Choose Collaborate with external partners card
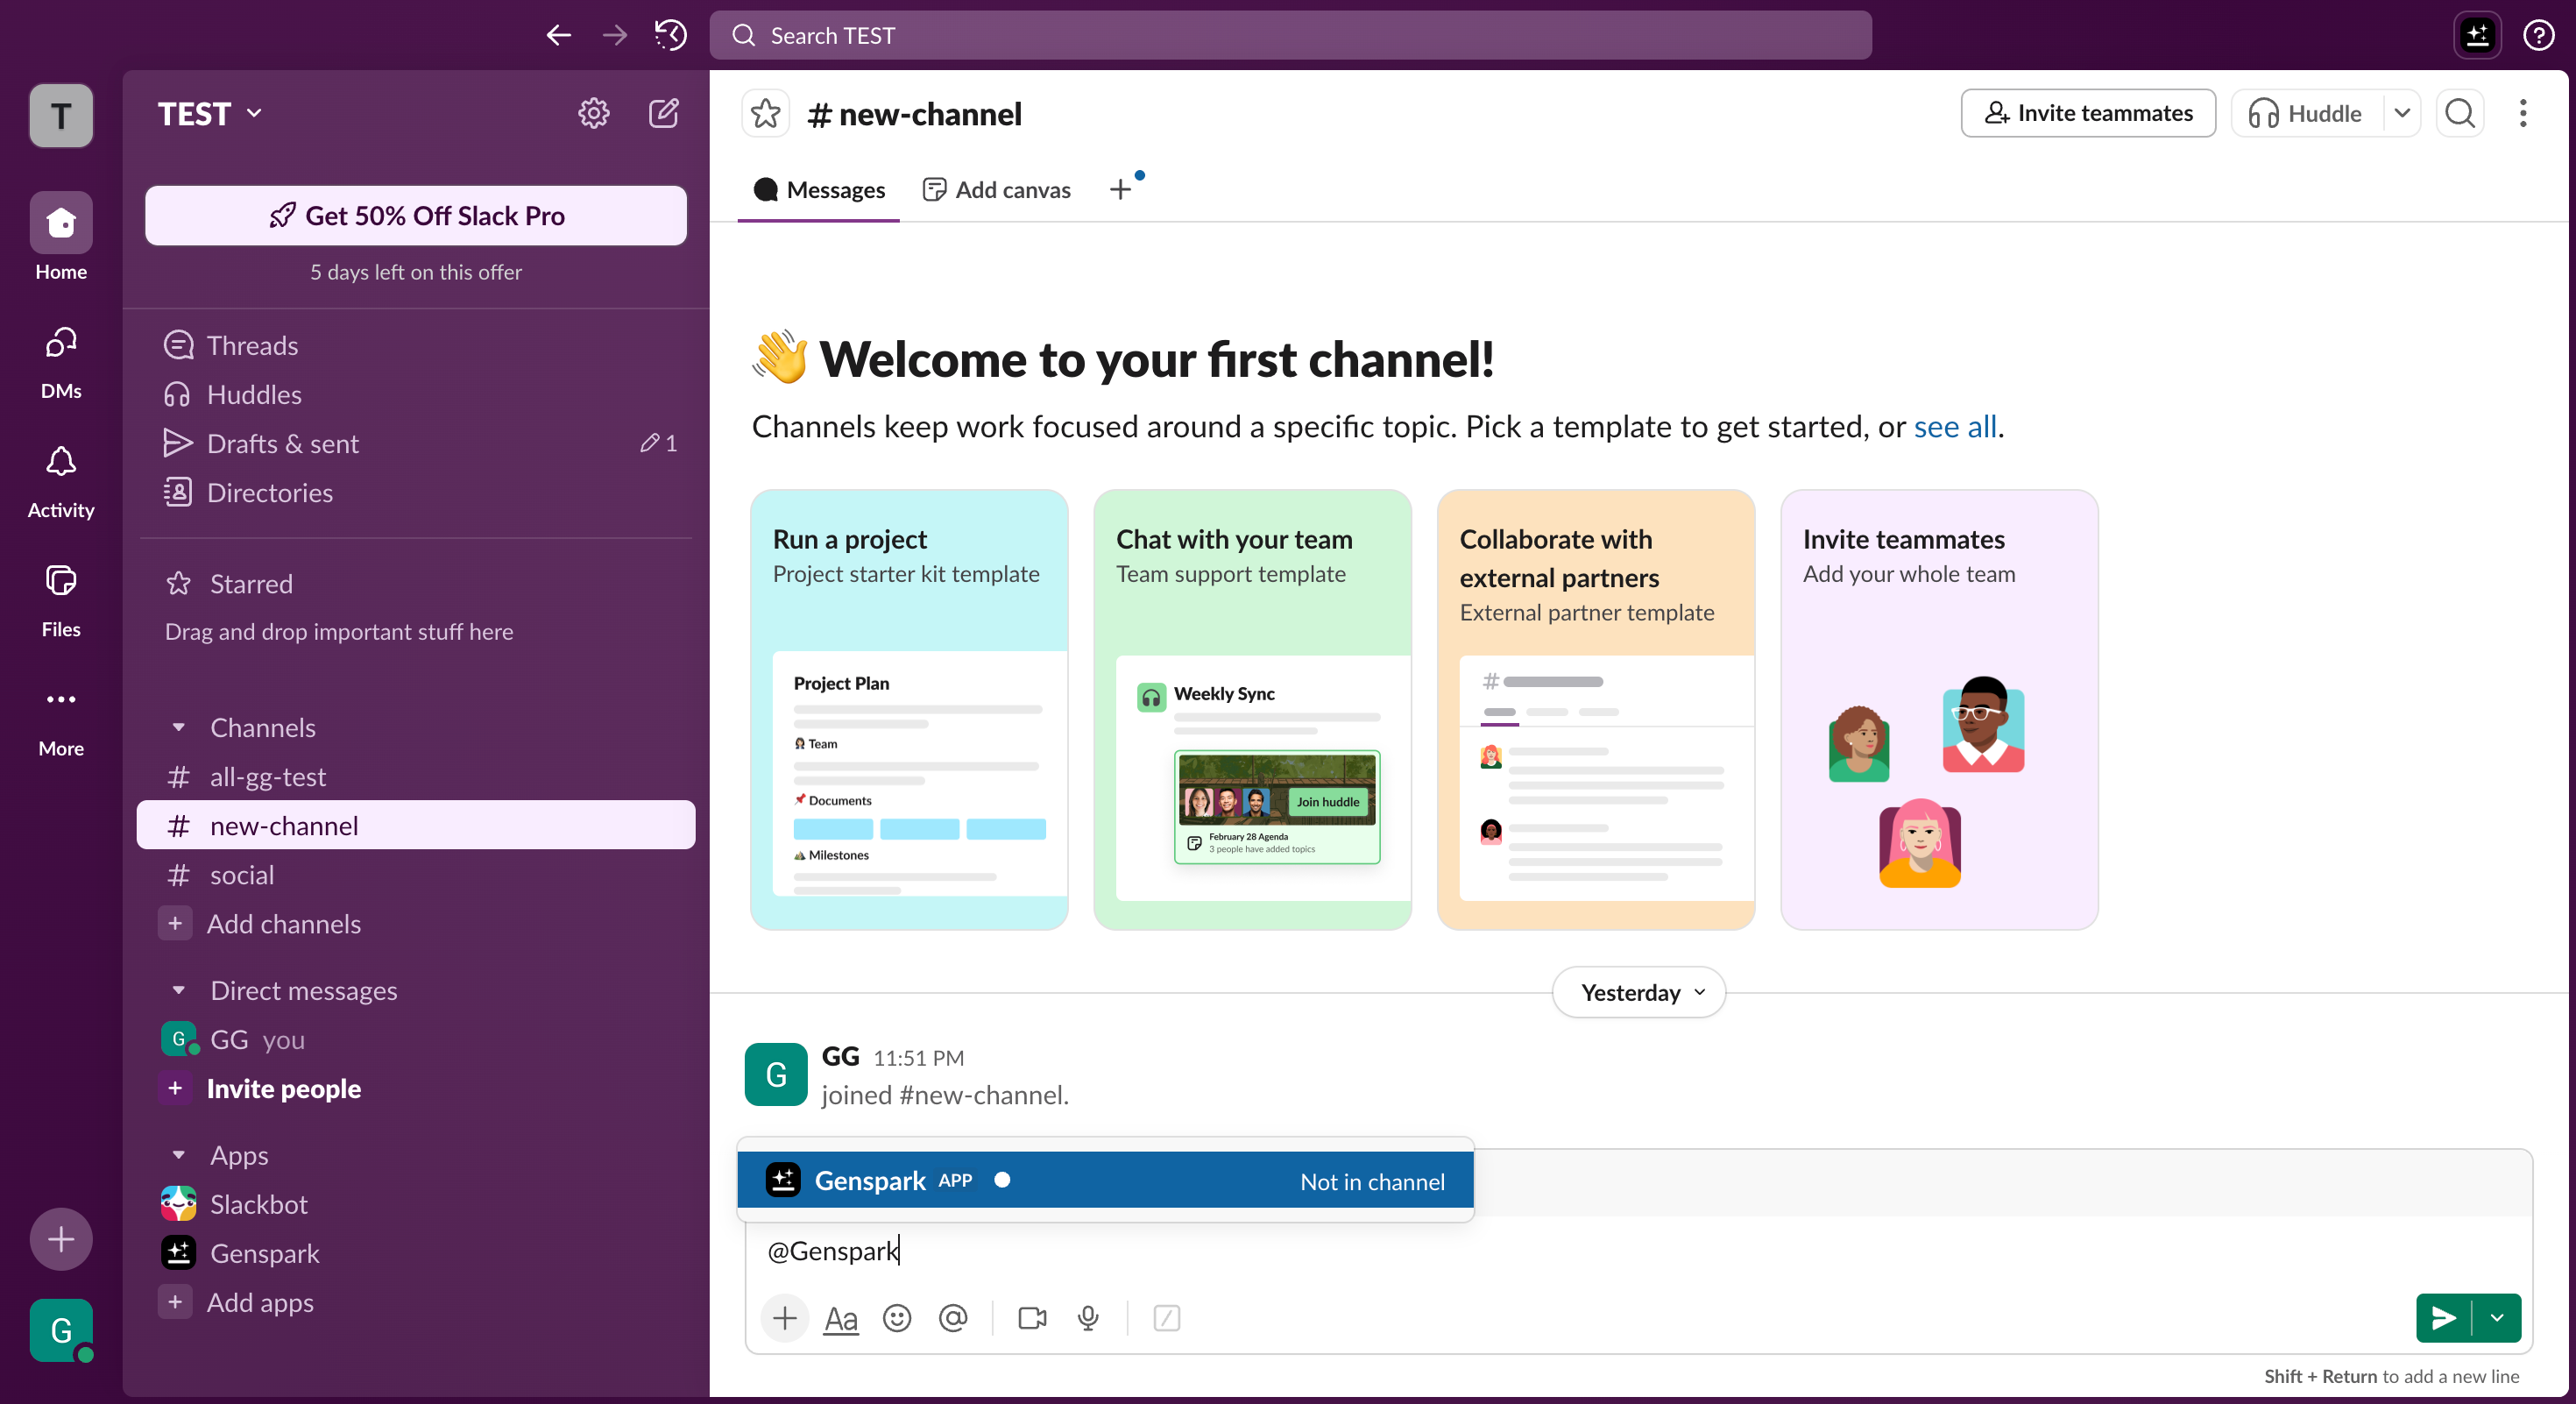 point(1595,709)
